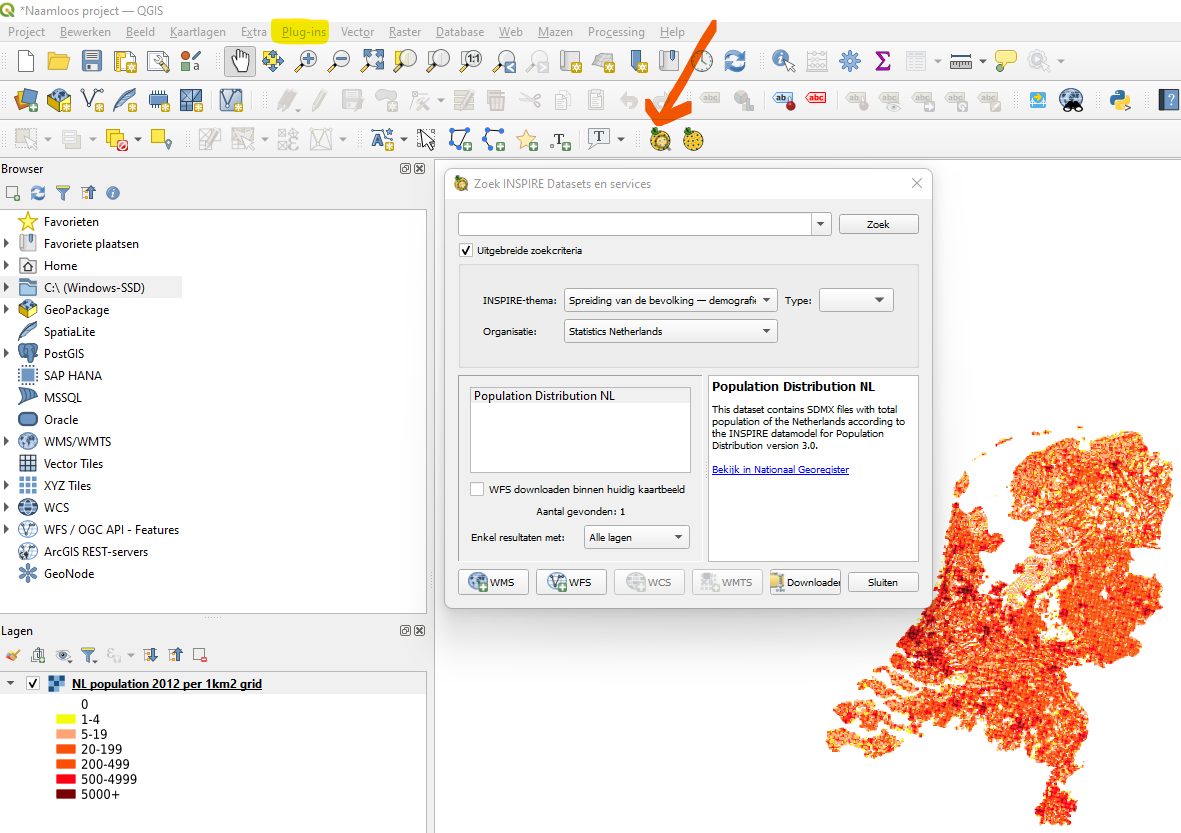1181x833 pixels.
Task: Collapse the NL population layer legend
Action: (x=11, y=684)
